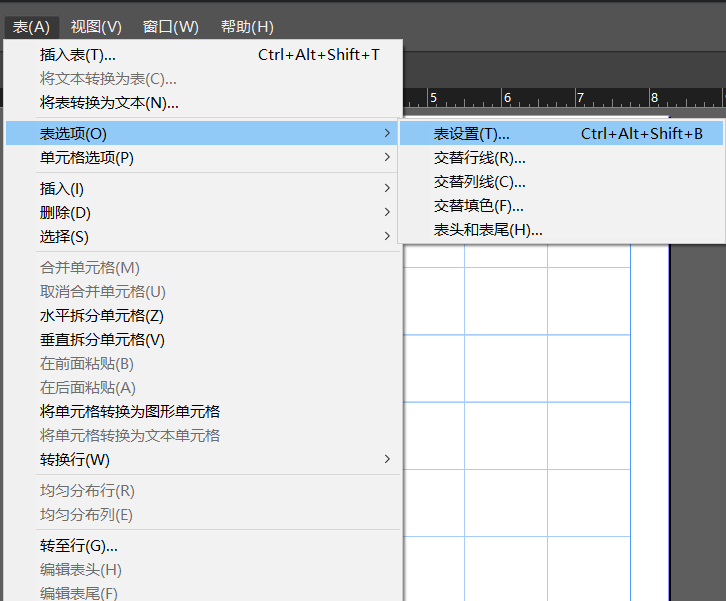Expand the 单元格选项(P) submenu

pyautogui.click(x=87, y=158)
